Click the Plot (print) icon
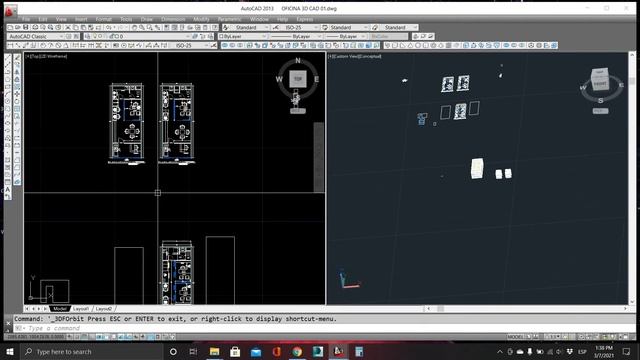The height and width of the screenshot is (360, 640). (x=35, y=27)
